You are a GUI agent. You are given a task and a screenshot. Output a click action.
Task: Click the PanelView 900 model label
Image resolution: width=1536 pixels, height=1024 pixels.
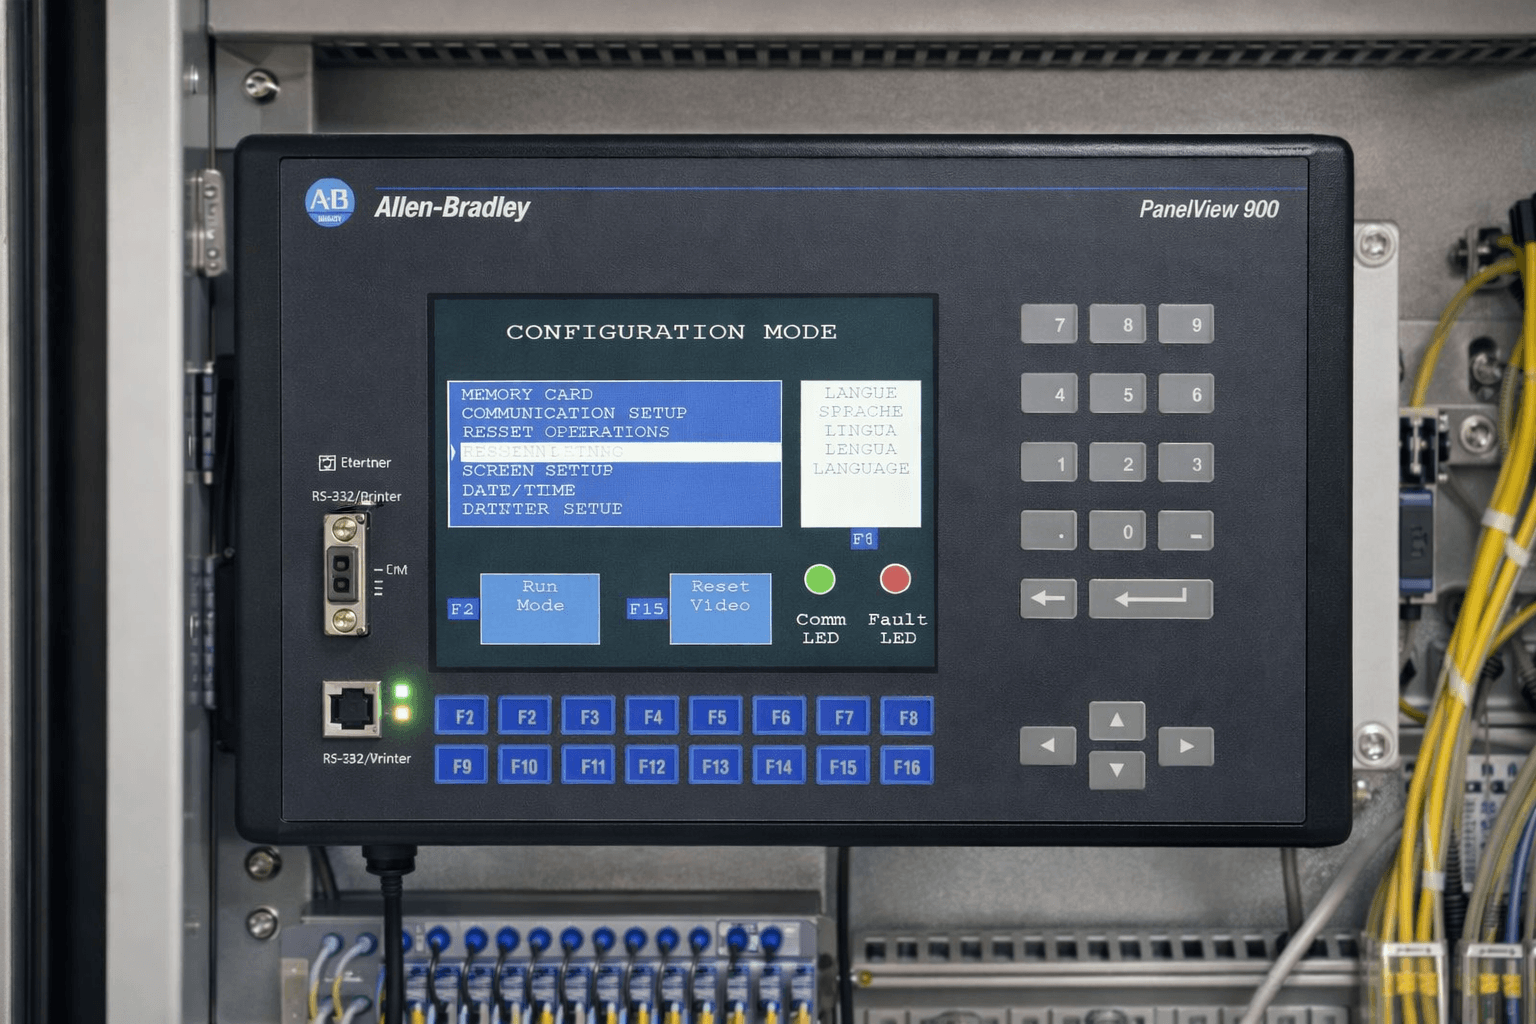(1209, 209)
